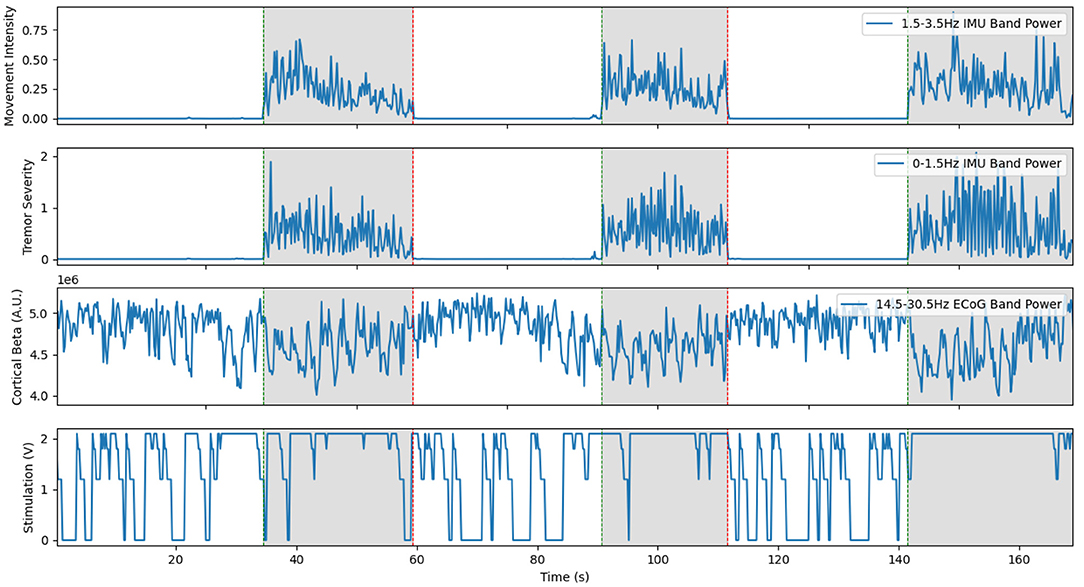Click the "14.5-30.5Hz ECoG Band Power" legend label
The width and height of the screenshot is (1084, 587).
tap(969, 304)
